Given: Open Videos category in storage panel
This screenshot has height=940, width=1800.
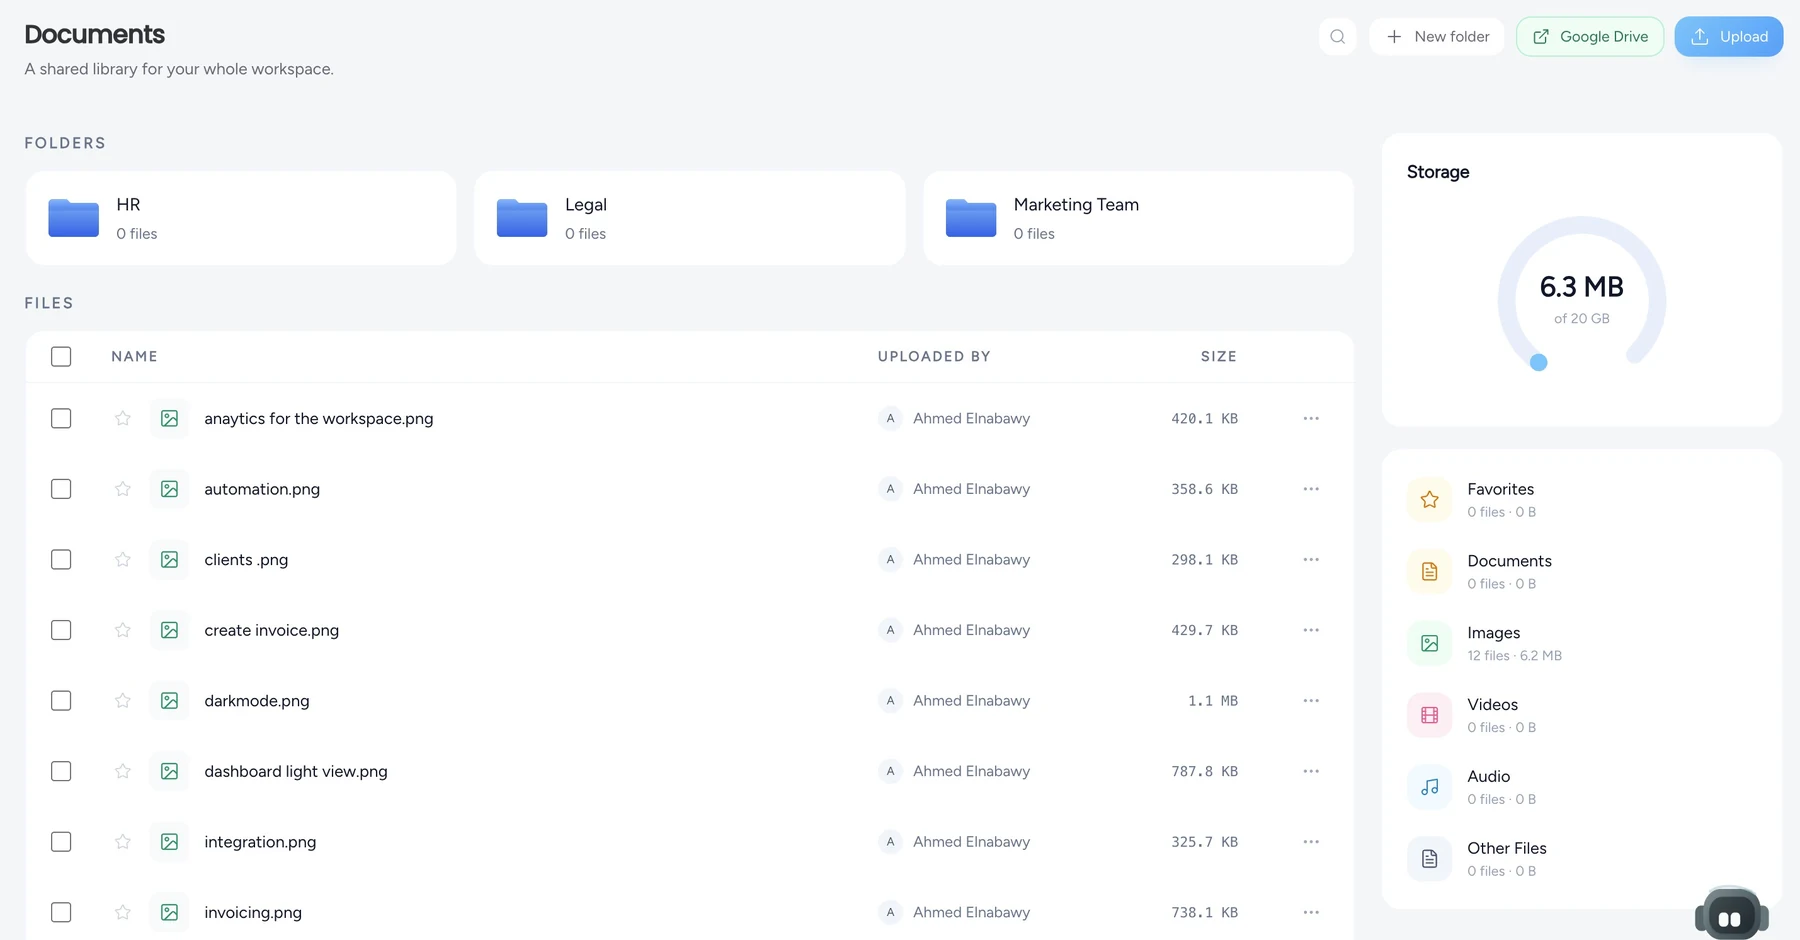Looking at the screenshot, I should point(1582,715).
